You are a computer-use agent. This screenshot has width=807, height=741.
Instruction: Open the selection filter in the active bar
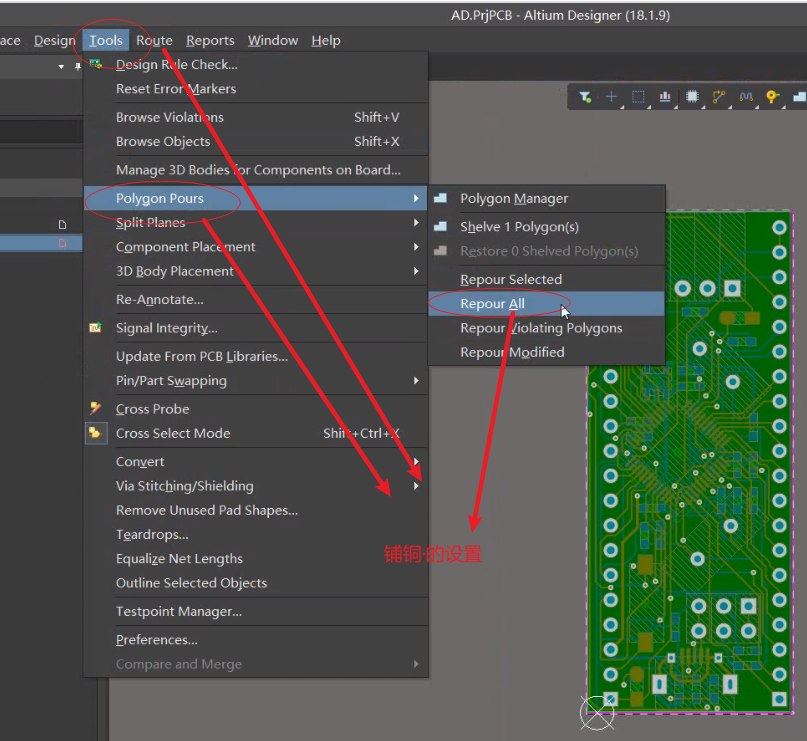click(585, 97)
